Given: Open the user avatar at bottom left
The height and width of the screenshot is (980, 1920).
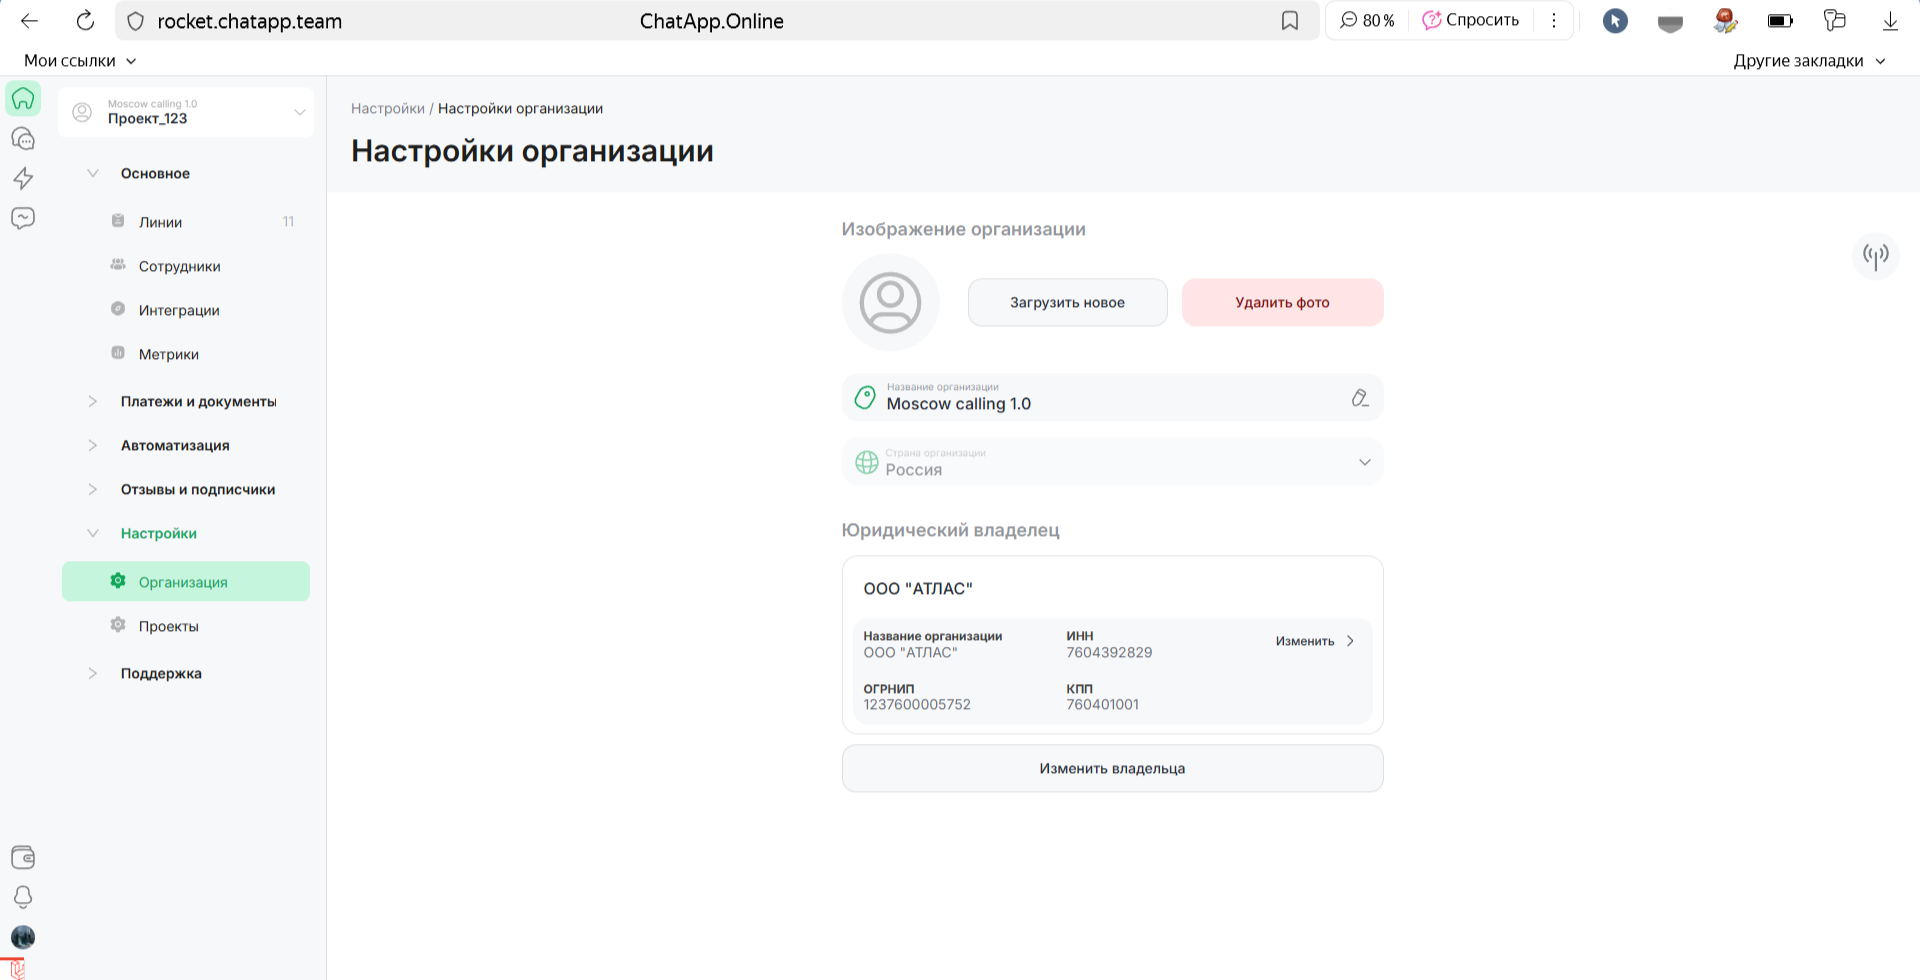Looking at the screenshot, I should (x=23, y=937).
